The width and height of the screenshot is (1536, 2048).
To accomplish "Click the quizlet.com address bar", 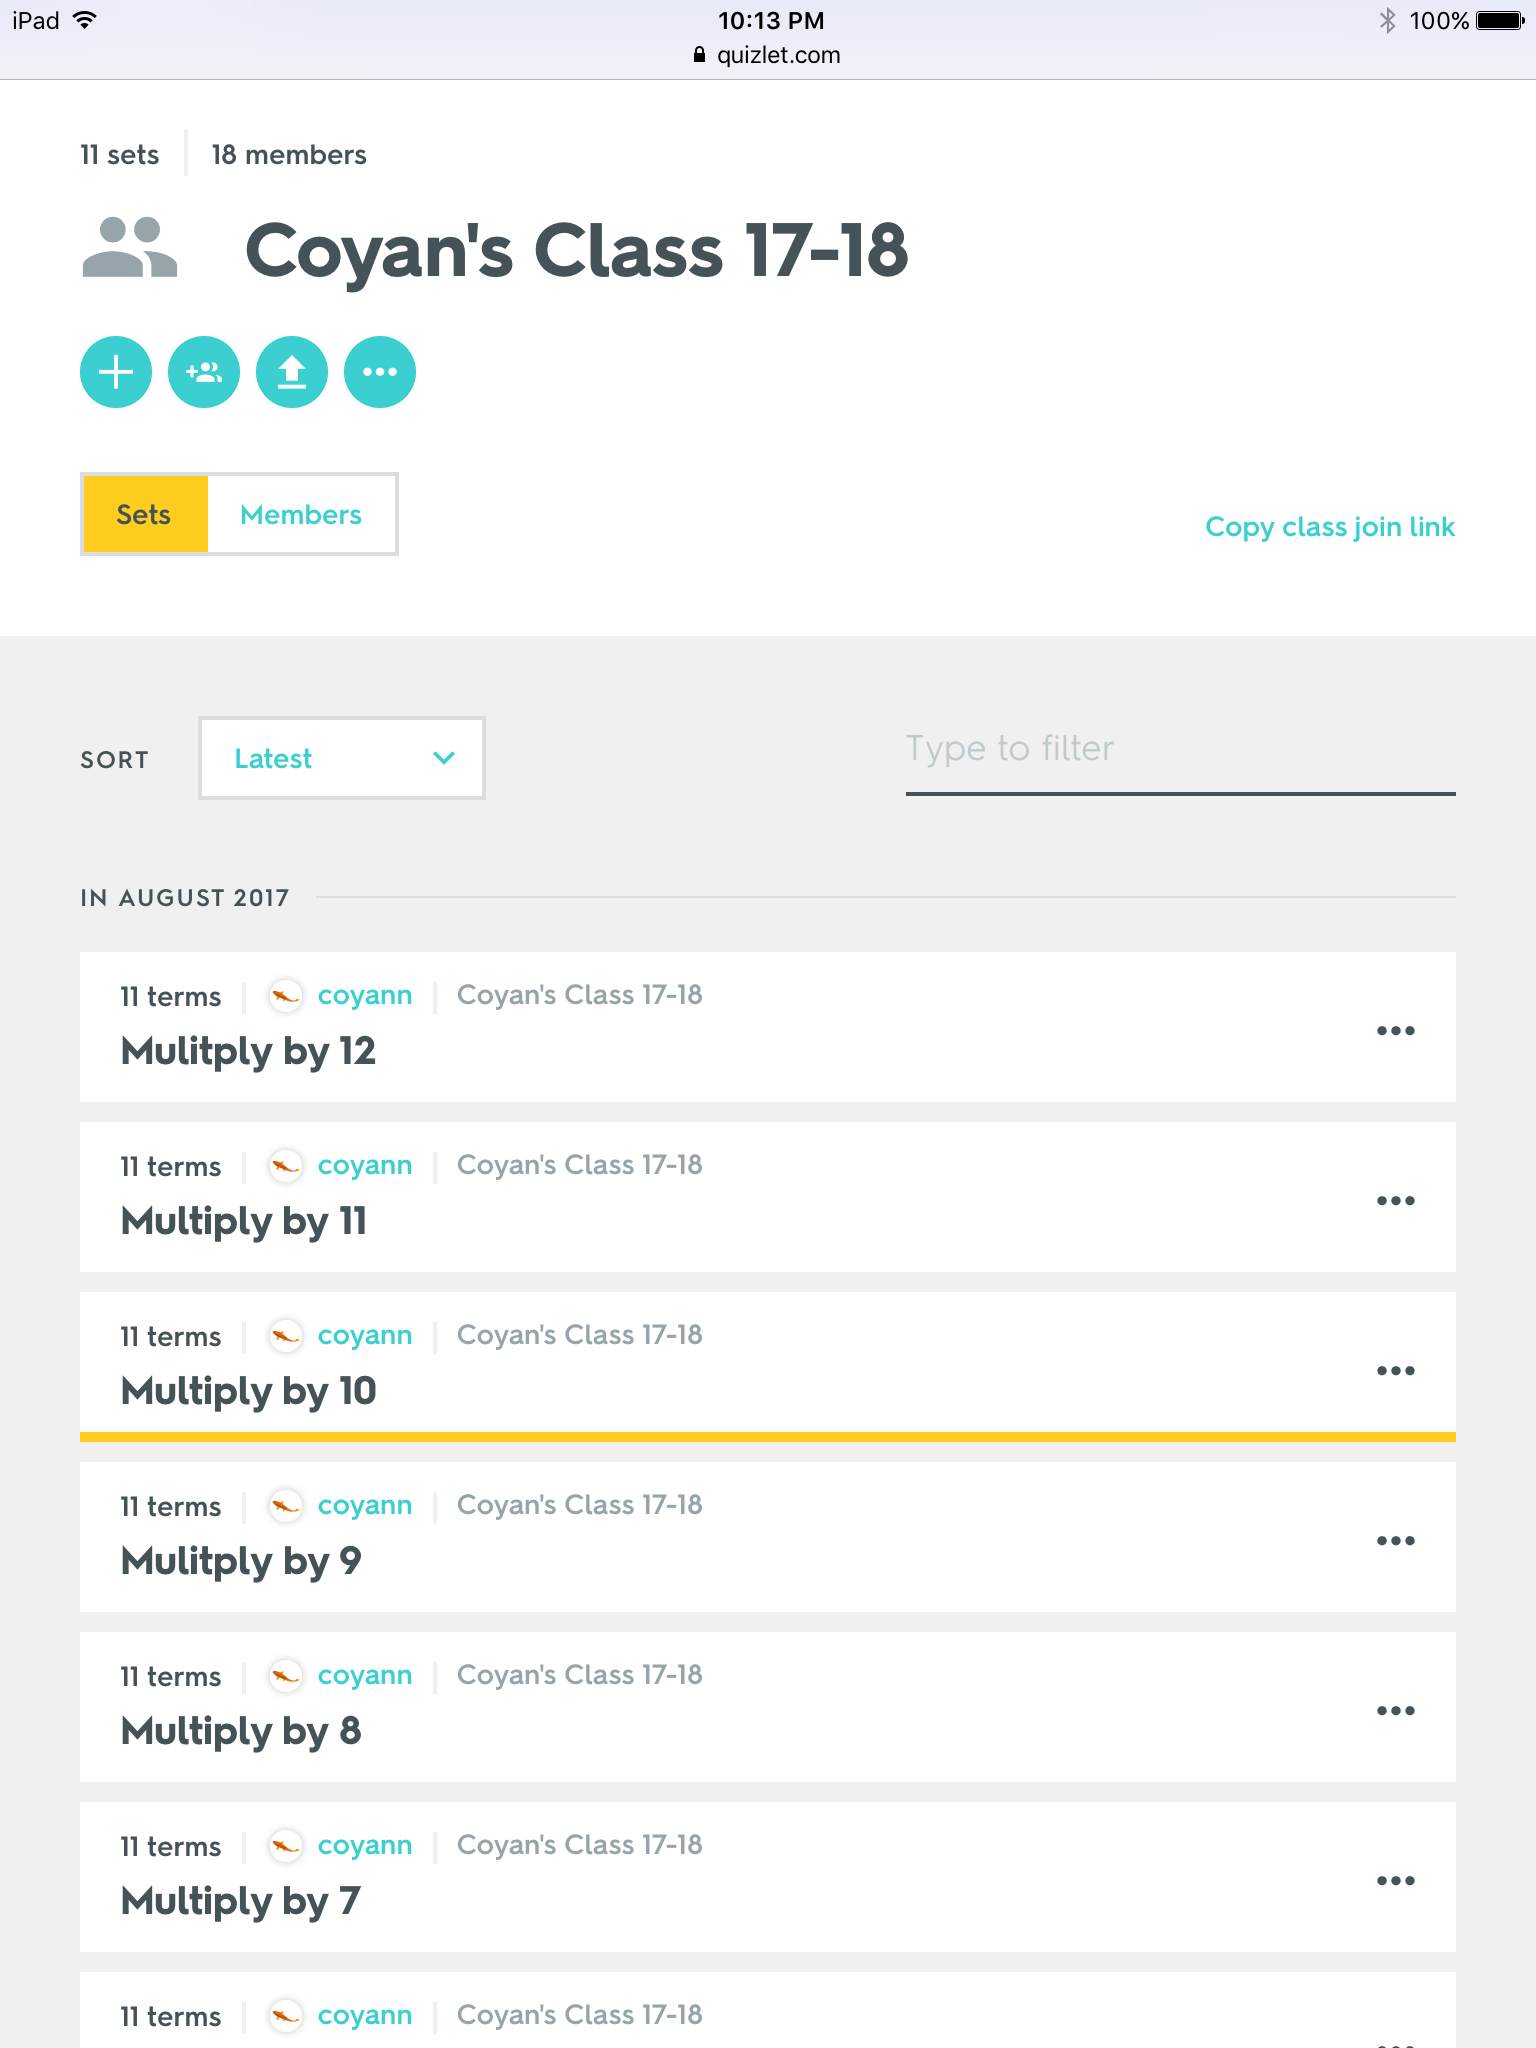I will tap(768, 55).
